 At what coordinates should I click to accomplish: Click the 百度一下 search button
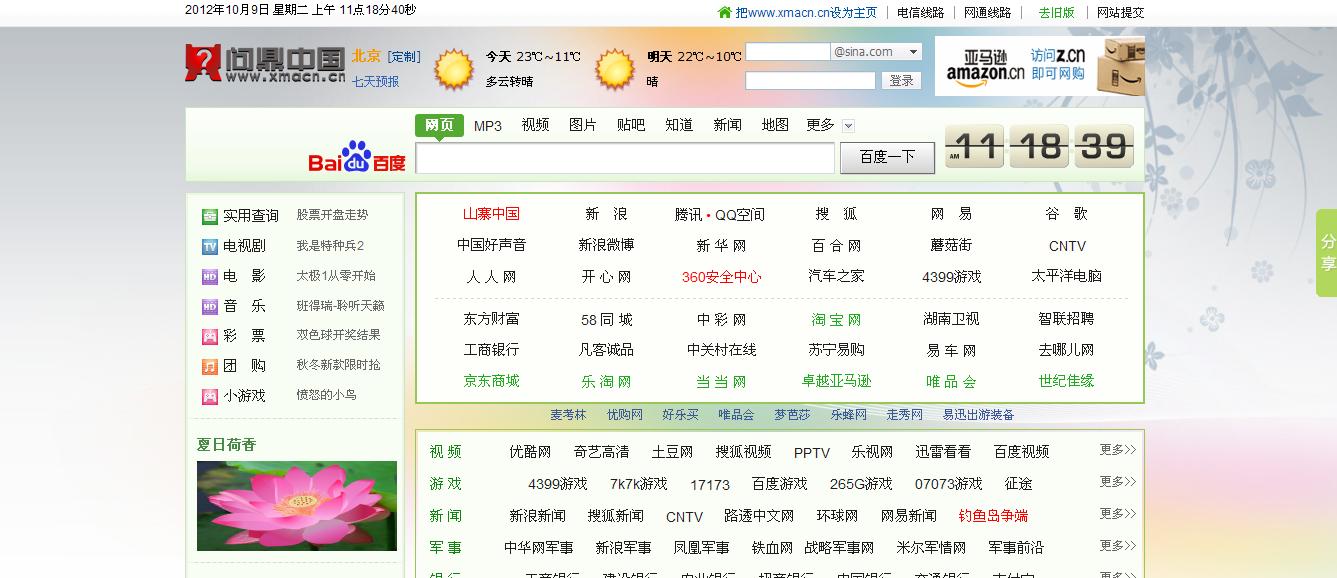click(887, 157)
